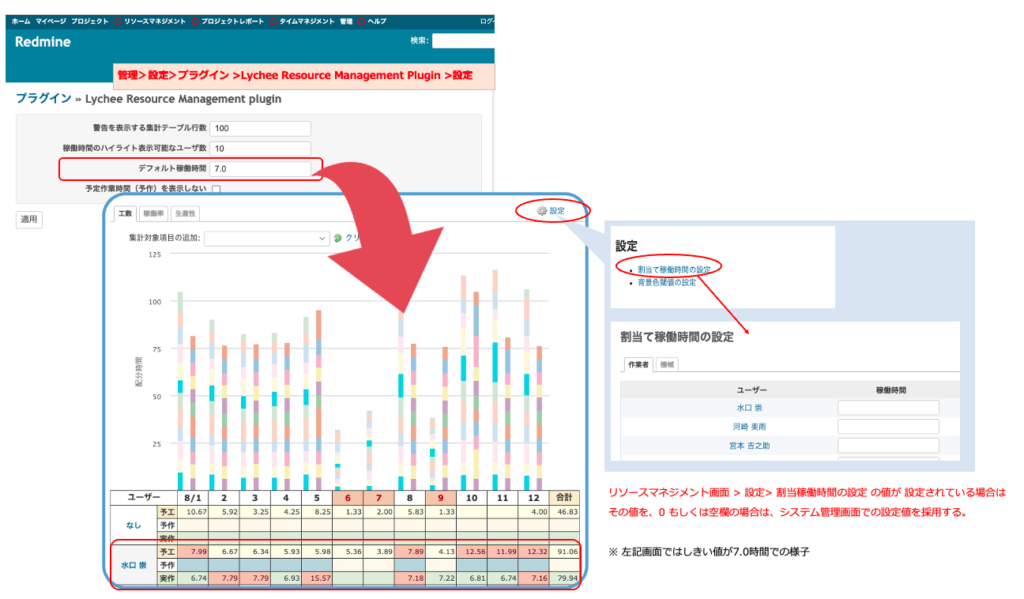The image size is (1024, 599).
Task: Click user link 水口 崇 in settings table
Action: tap(750, 408)
